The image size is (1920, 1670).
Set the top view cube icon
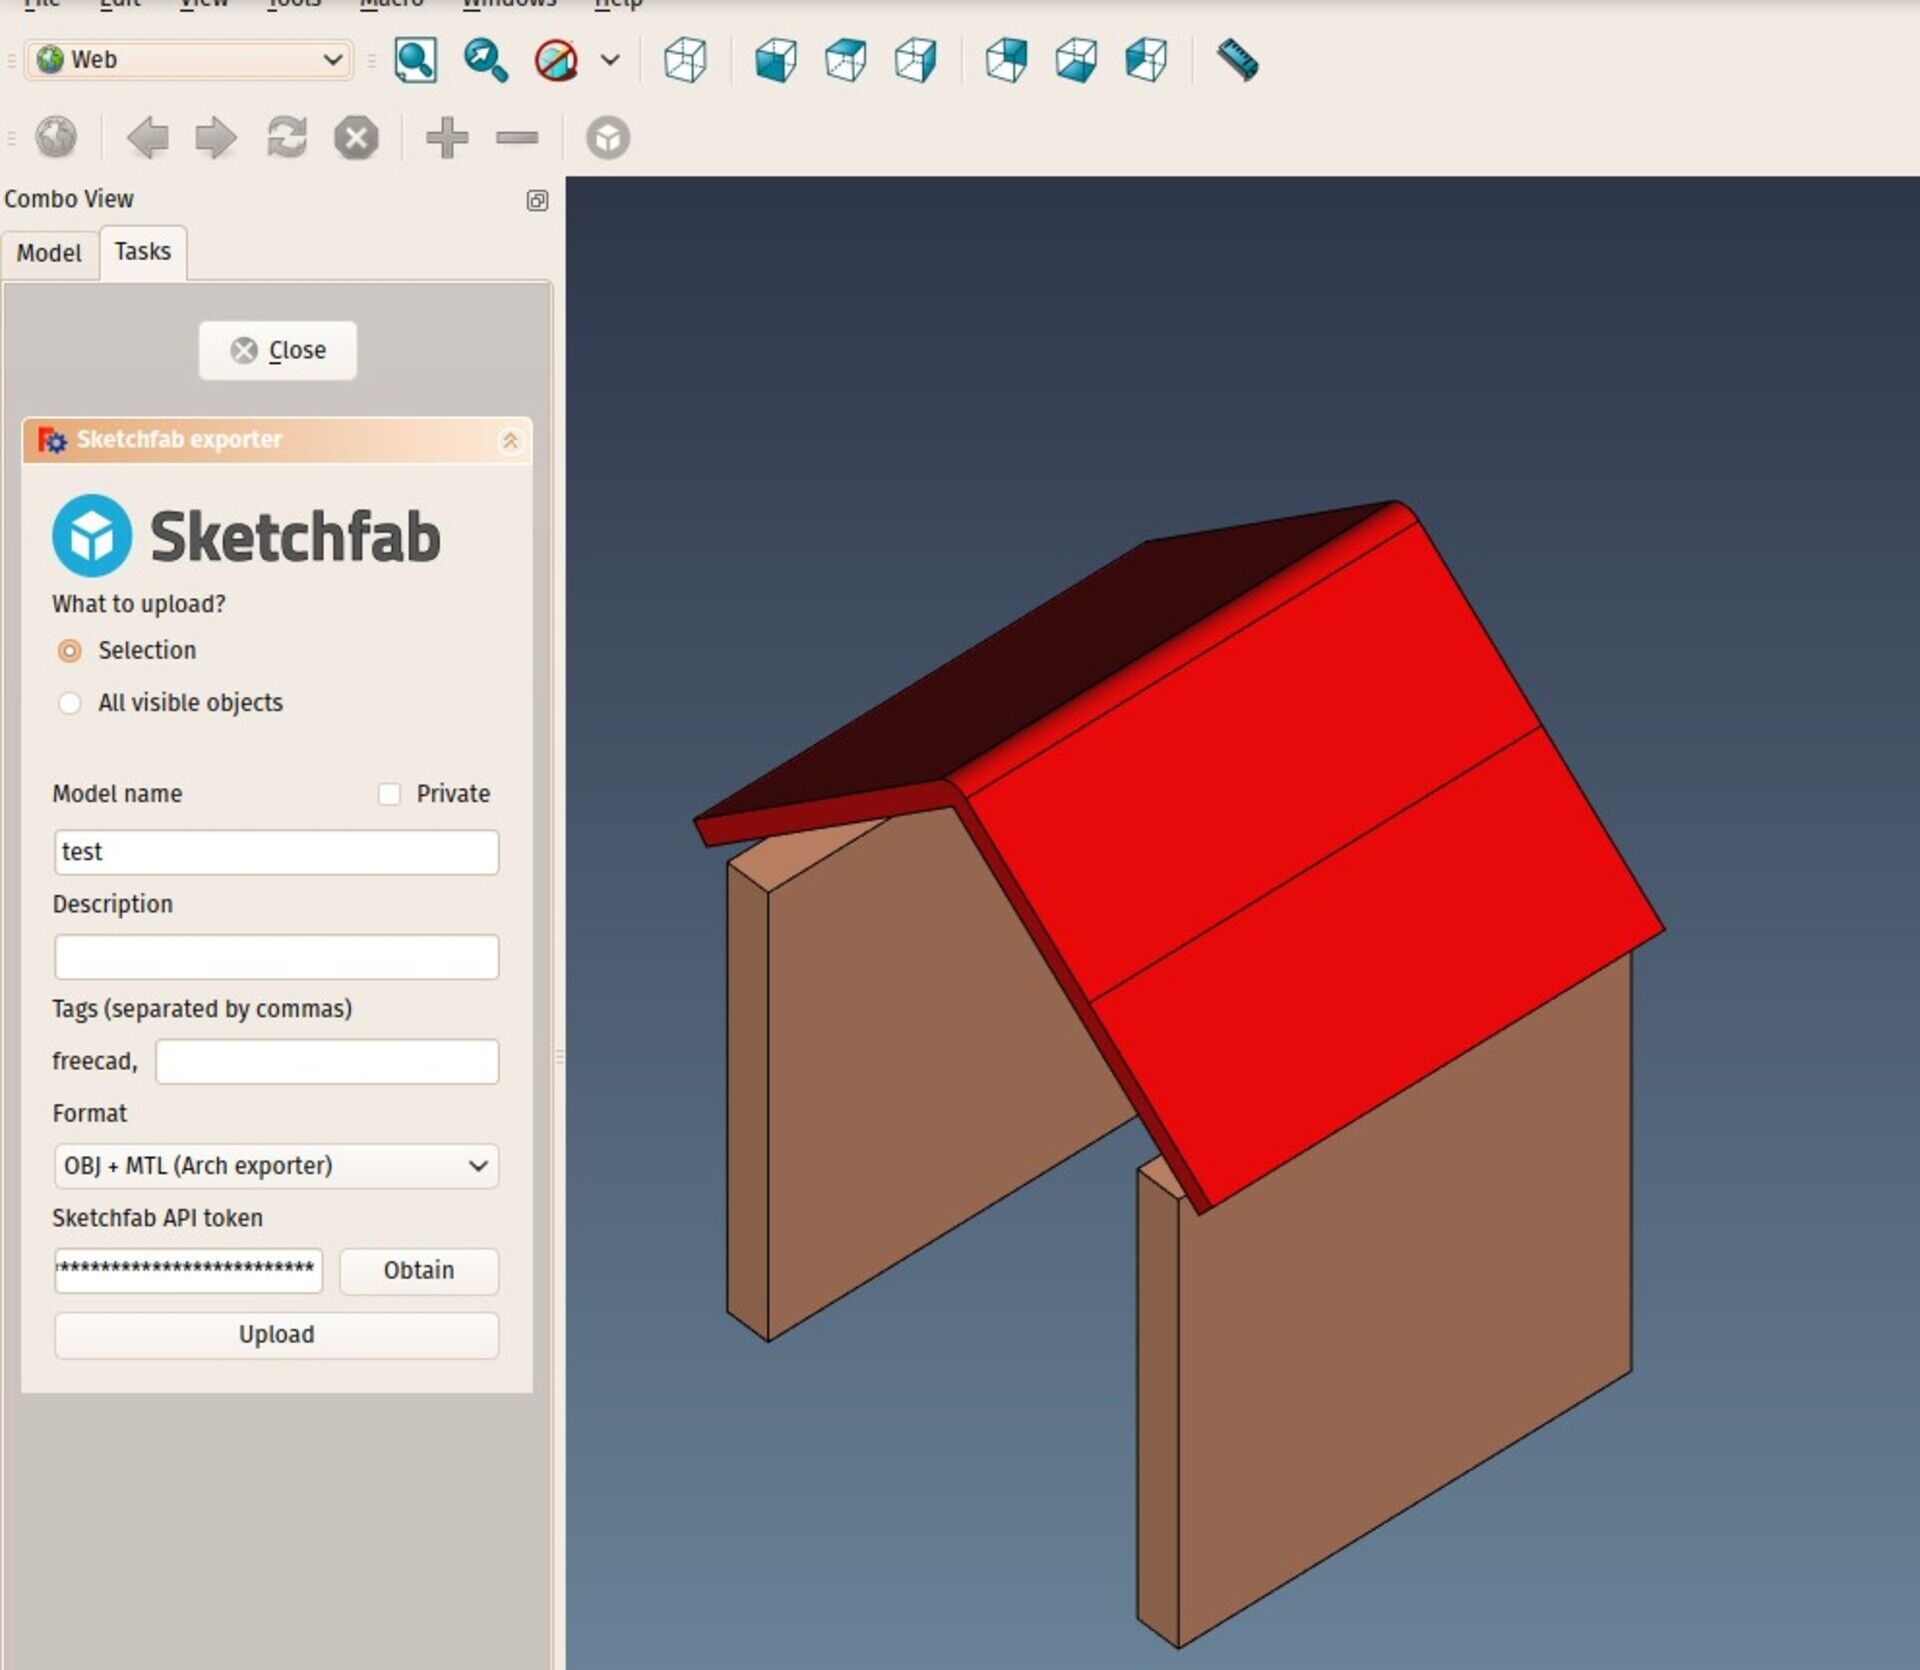[x=846, y=60]
